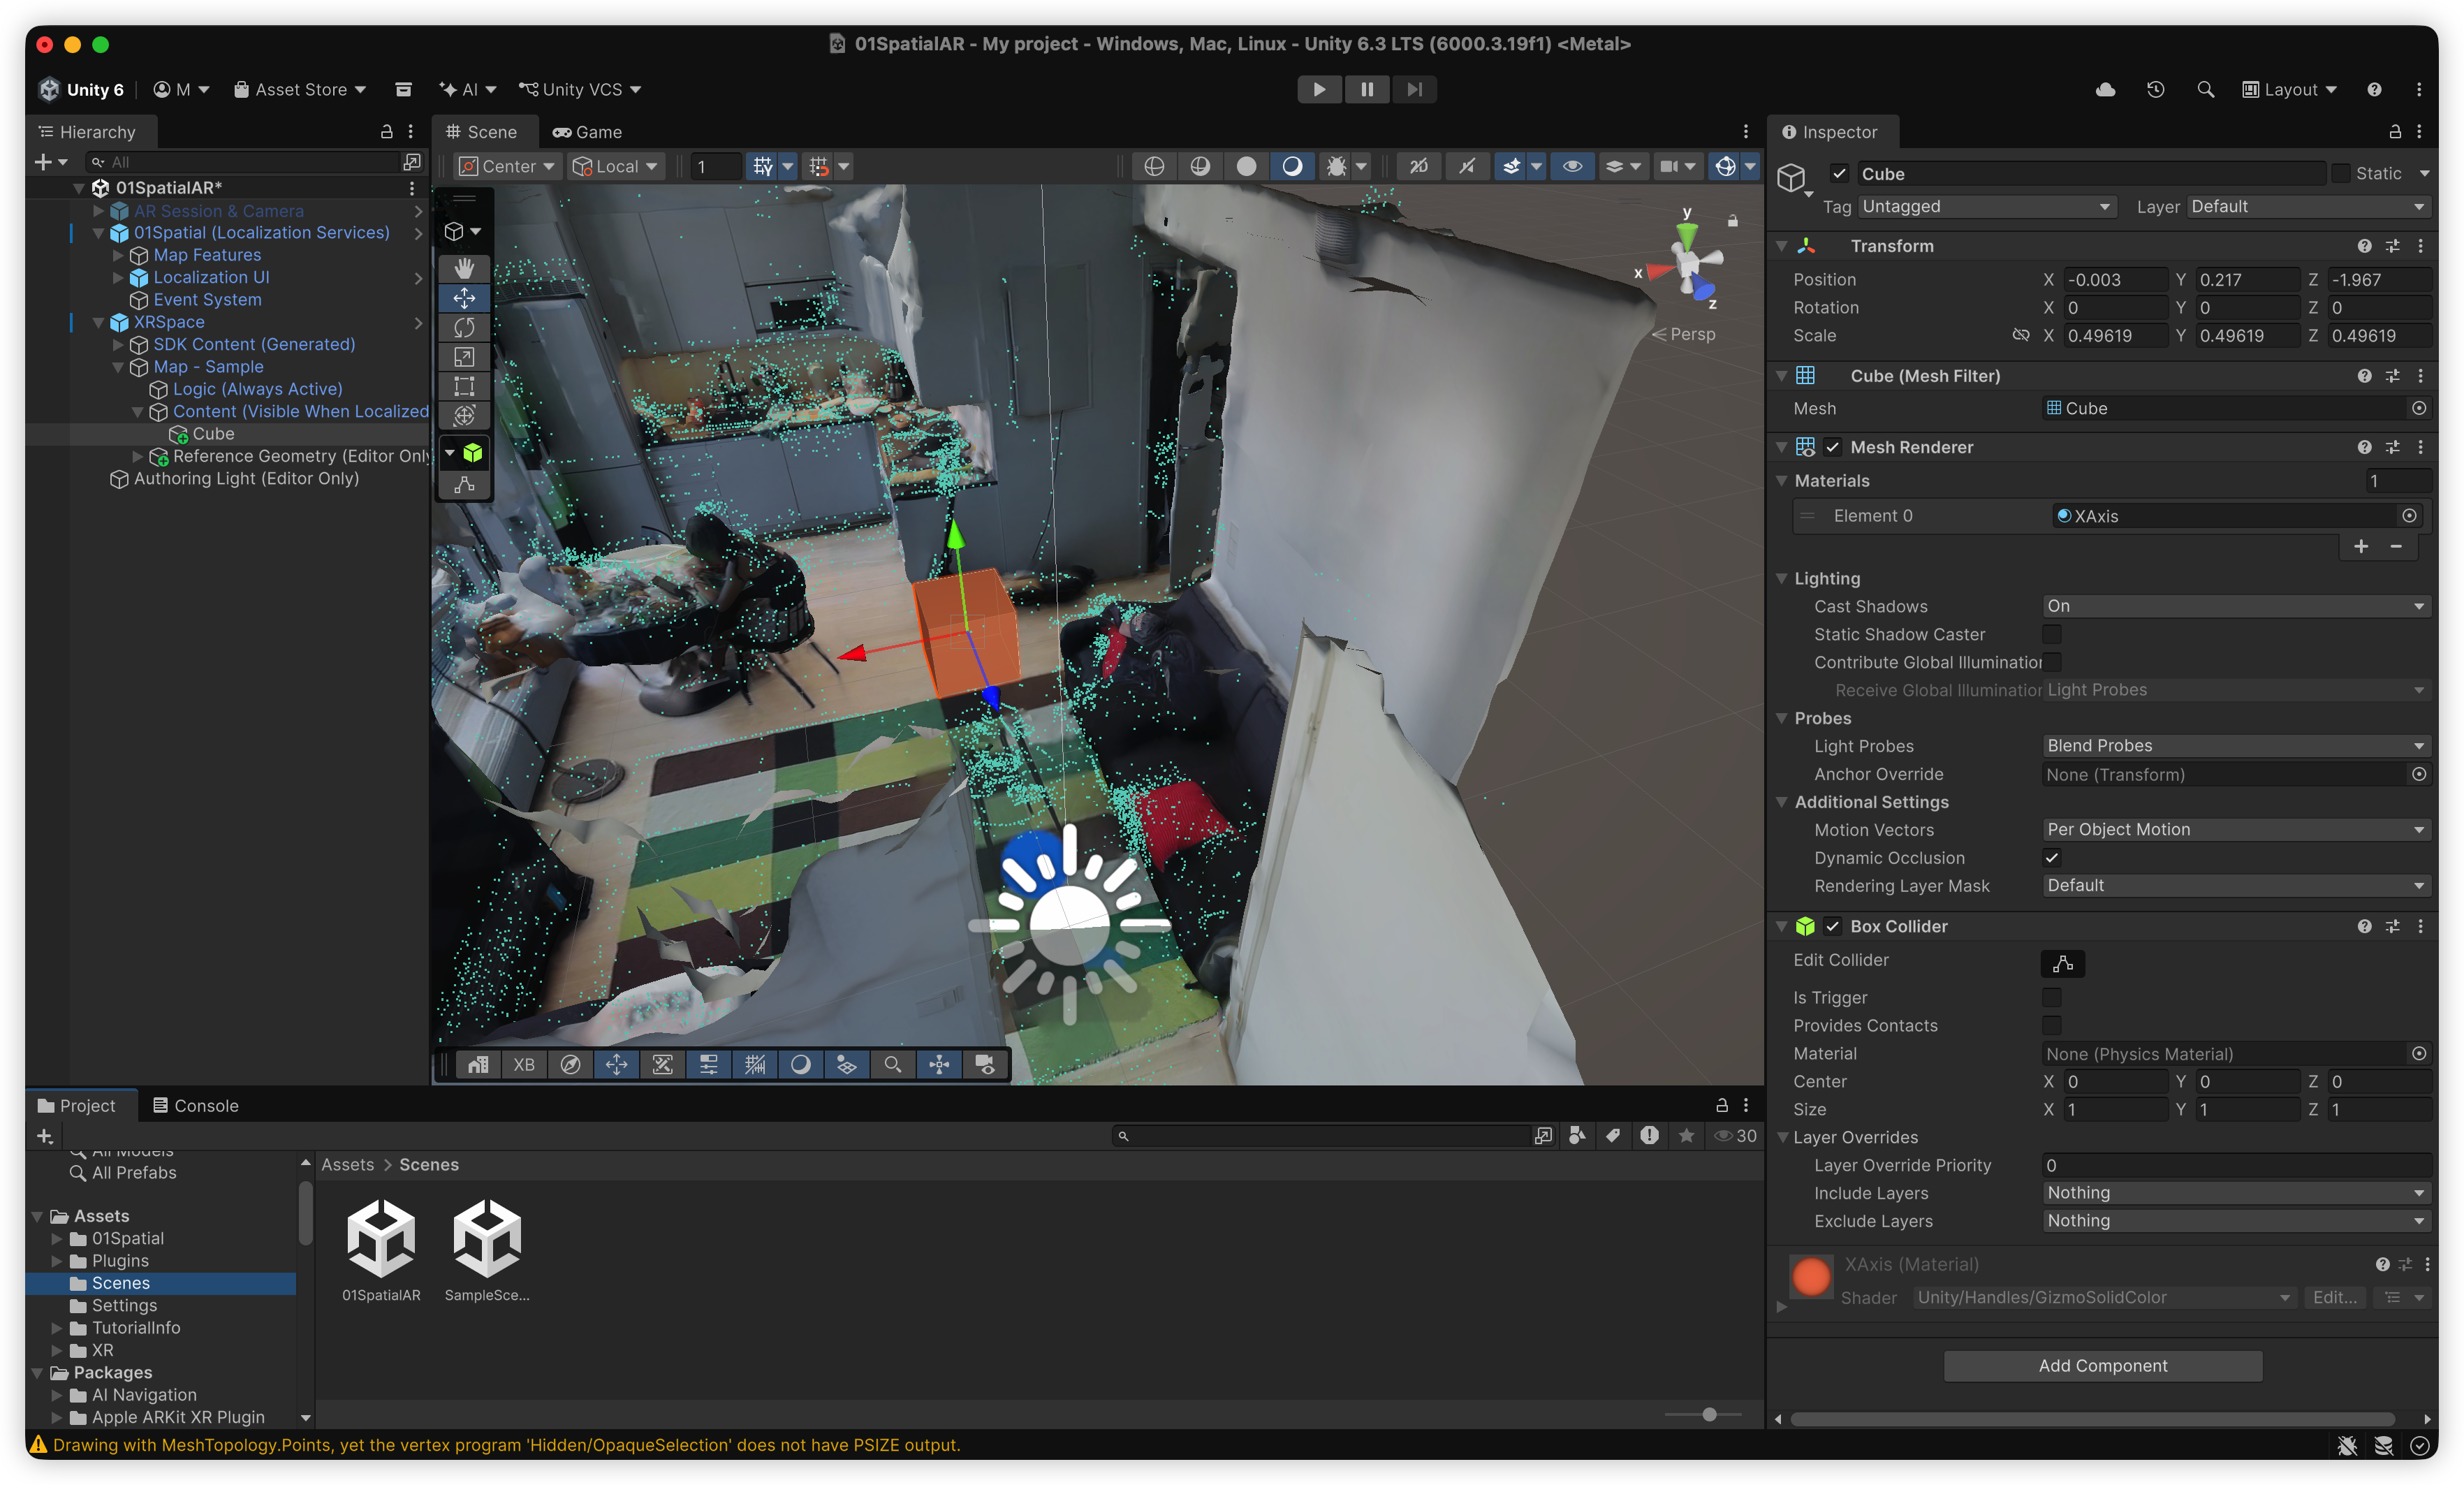
Task: Open the Motion Vectors dropdown
Action: (x=2236, y=829)
